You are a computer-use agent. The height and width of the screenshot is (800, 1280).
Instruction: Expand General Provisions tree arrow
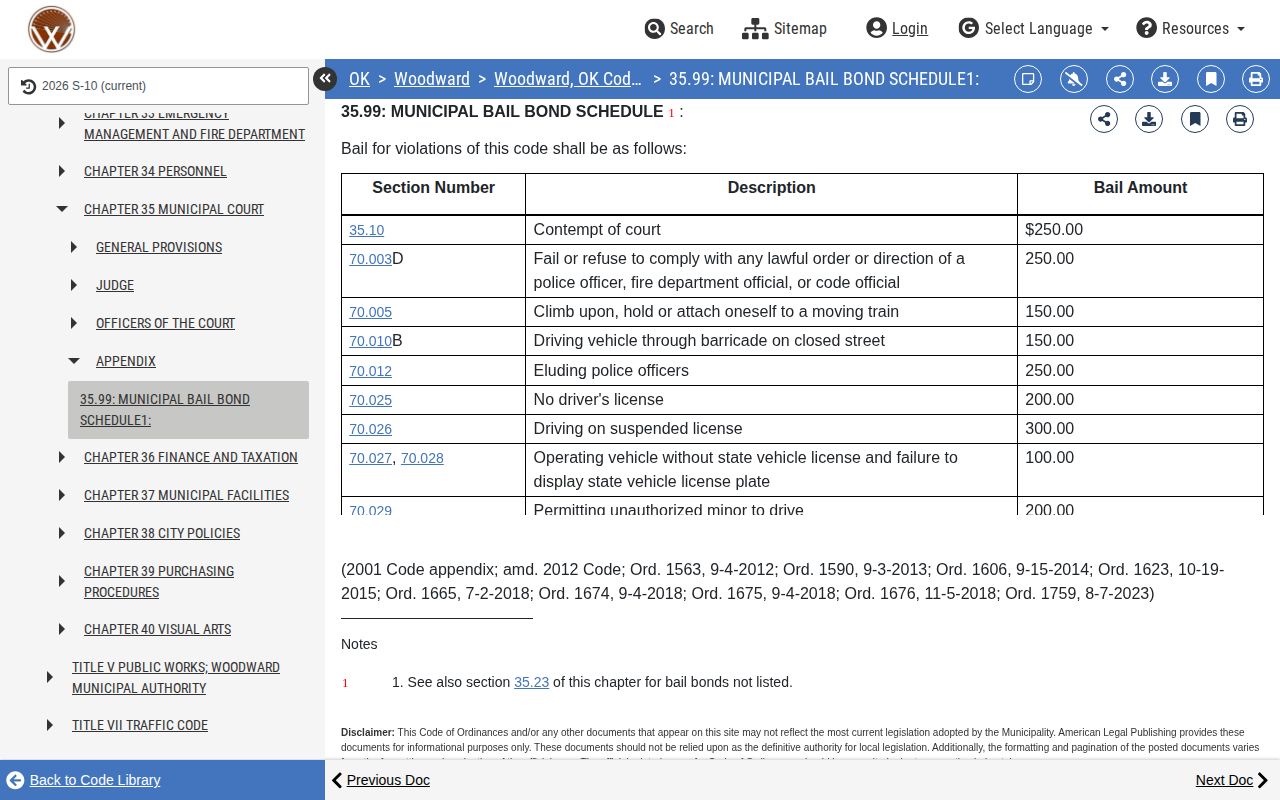[x=74, y=247]
